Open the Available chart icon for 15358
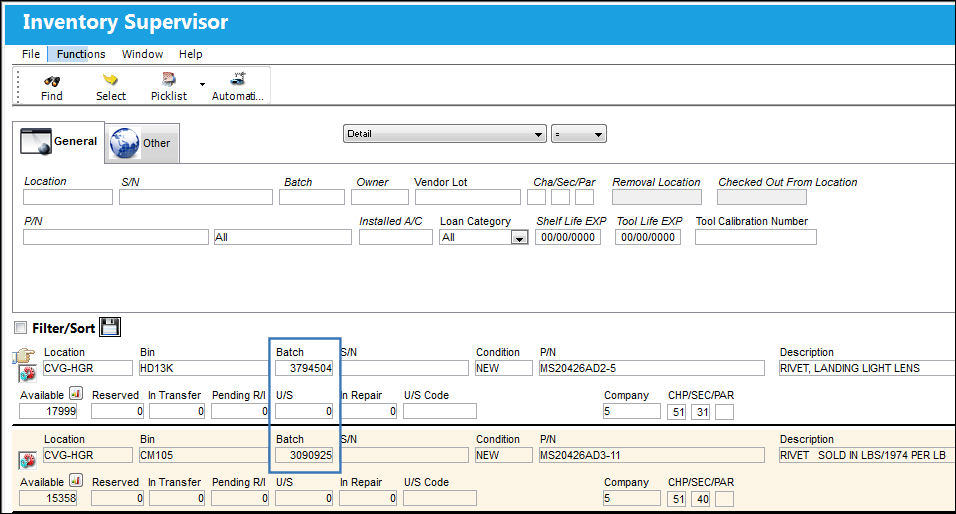The height and width of the screenshot is (514, 956). (76, 480)
